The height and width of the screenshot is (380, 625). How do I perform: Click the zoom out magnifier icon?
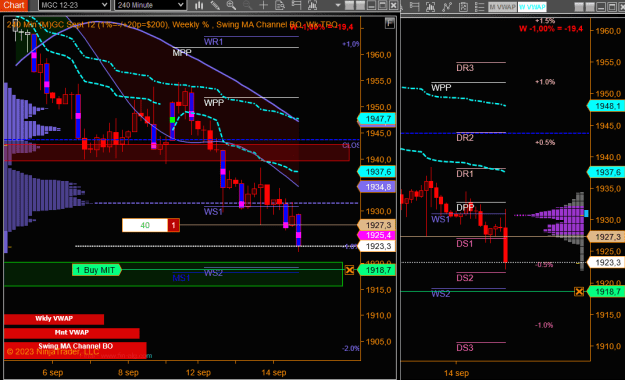coord(248,5)
